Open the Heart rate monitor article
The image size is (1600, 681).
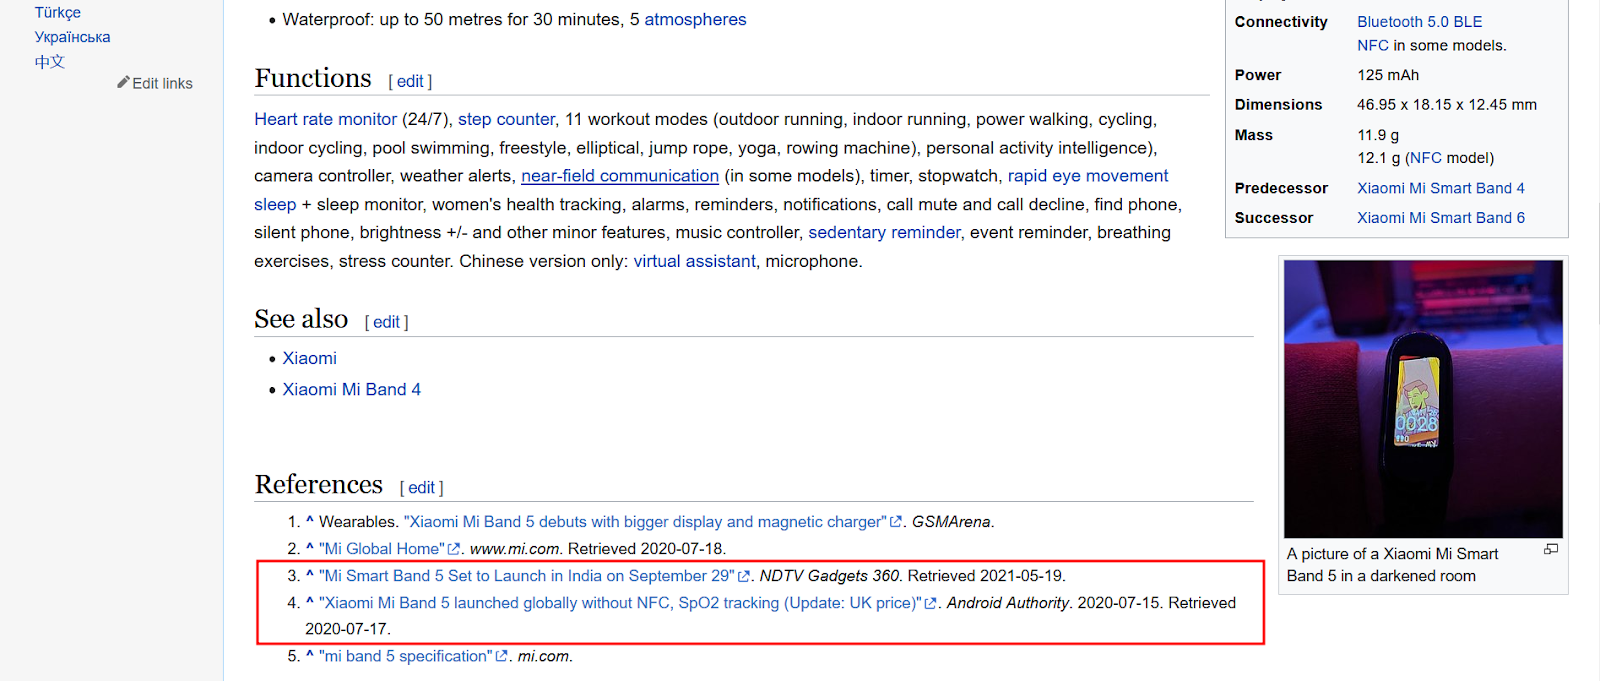pos(325,119)
